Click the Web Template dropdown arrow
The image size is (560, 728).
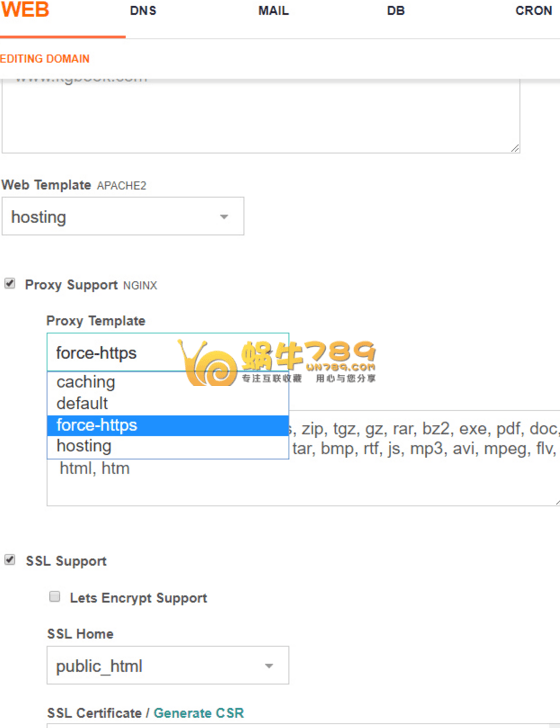[224, 217]
